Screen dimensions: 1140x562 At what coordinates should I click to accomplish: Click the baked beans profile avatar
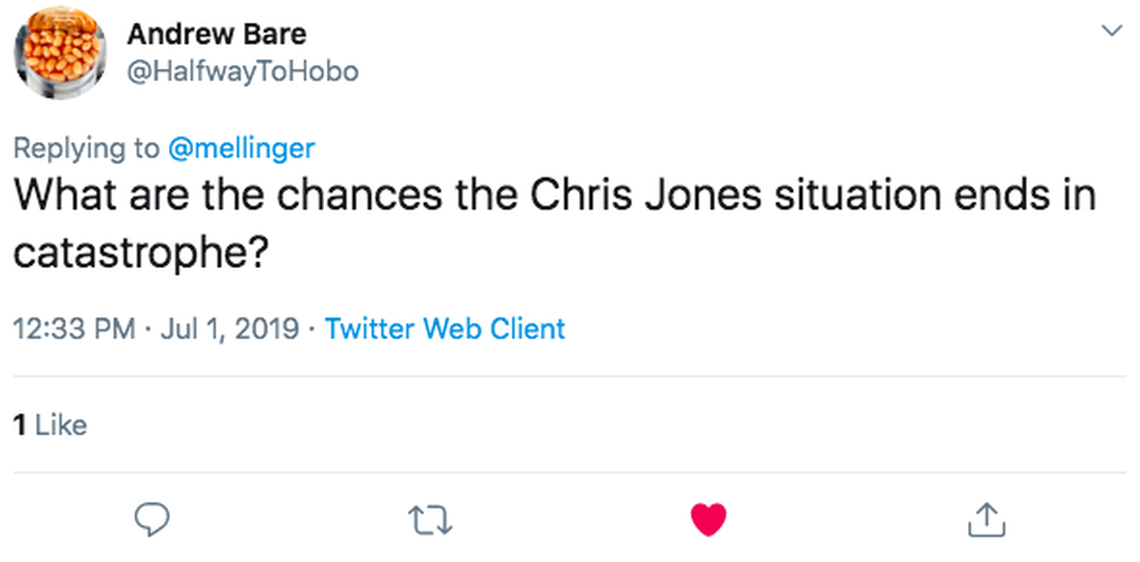click(x=61, y=53)
